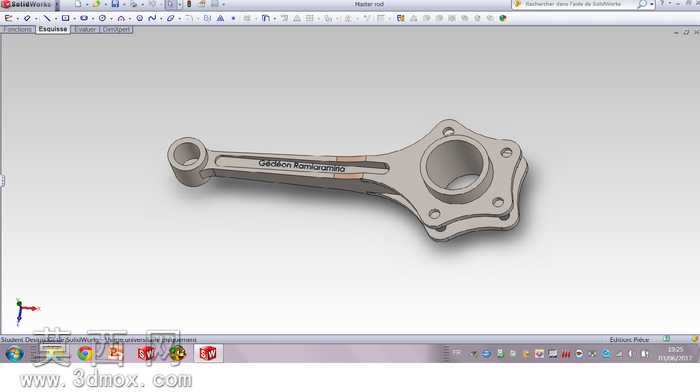700x392 pixels.
Task: Create a new document with the New icon
Action: 78,4
